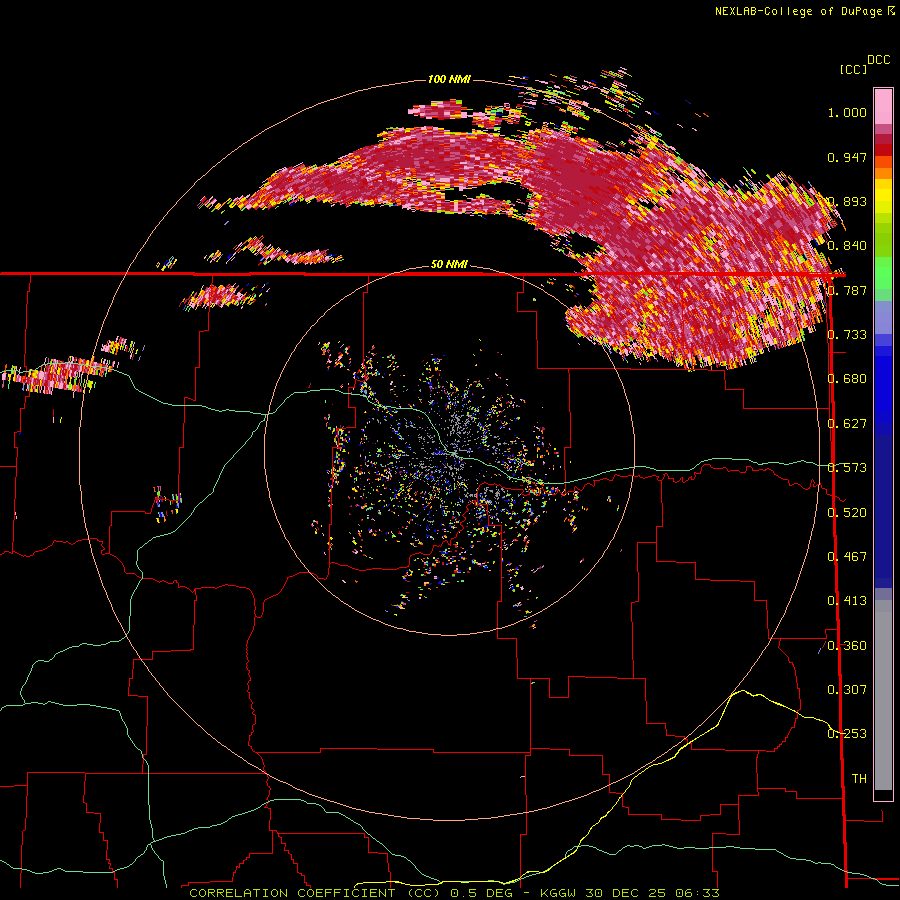The image size is (900, 900).
Task: Click the 0.893 scale value
Action: [847, 201]
